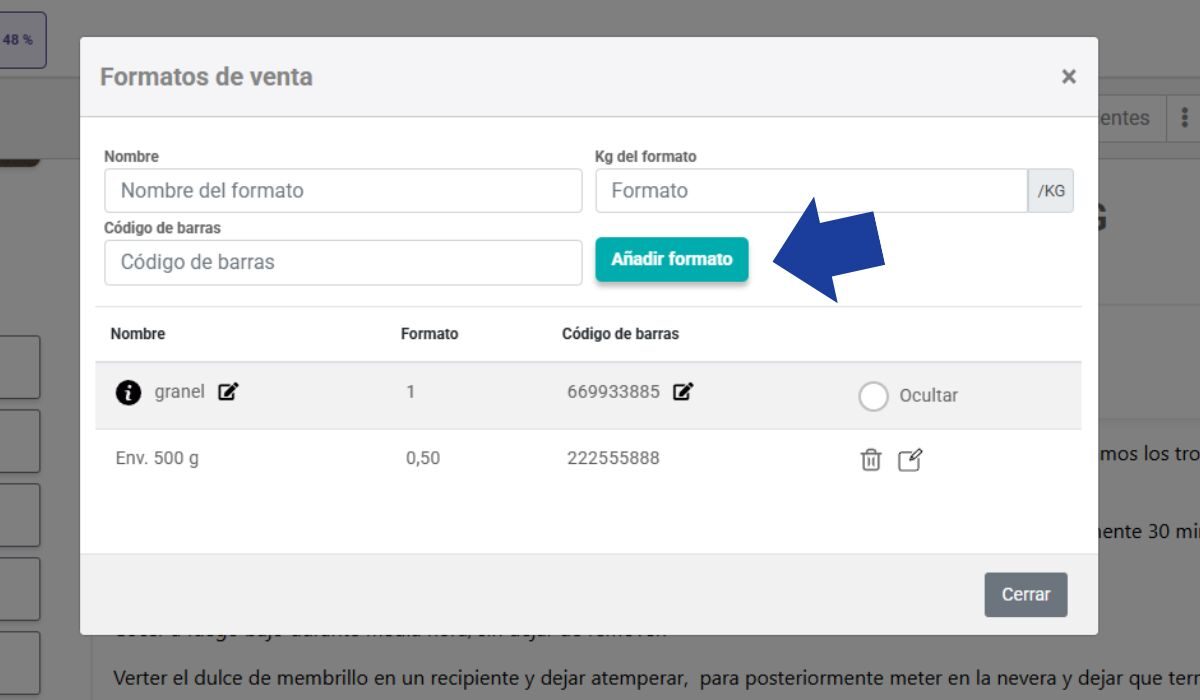
Task: Click the Código de barras input field
Action: 343,262
